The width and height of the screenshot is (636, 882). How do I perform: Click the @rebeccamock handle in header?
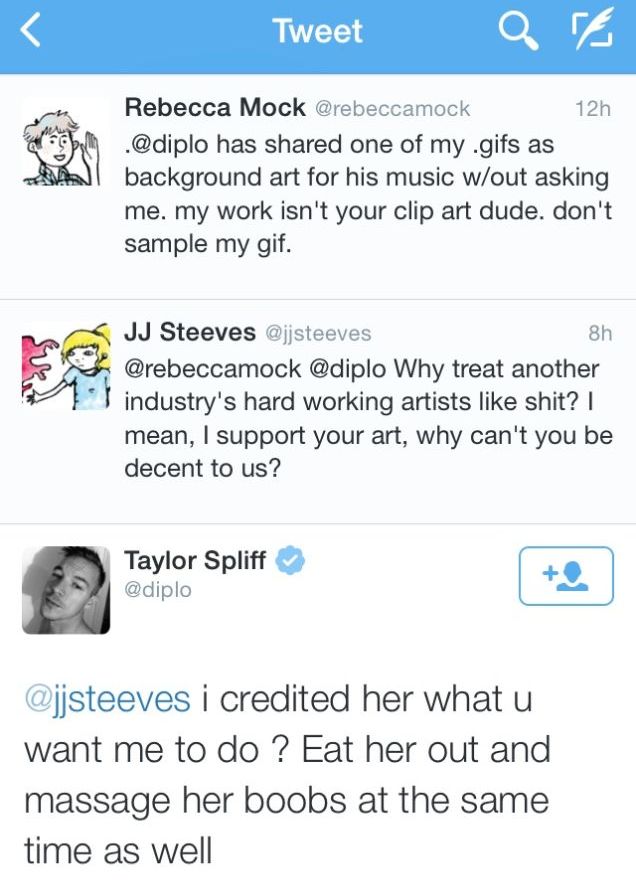click(x=392, y=109)
